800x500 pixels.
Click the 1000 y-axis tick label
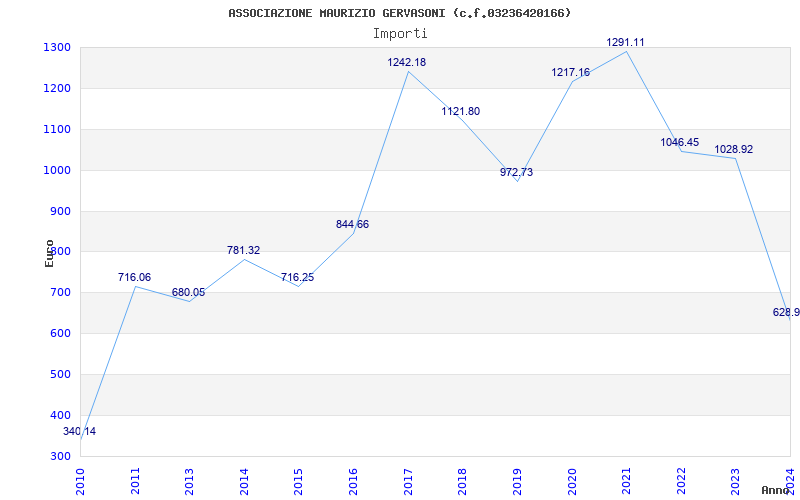(x=57, y=170)
